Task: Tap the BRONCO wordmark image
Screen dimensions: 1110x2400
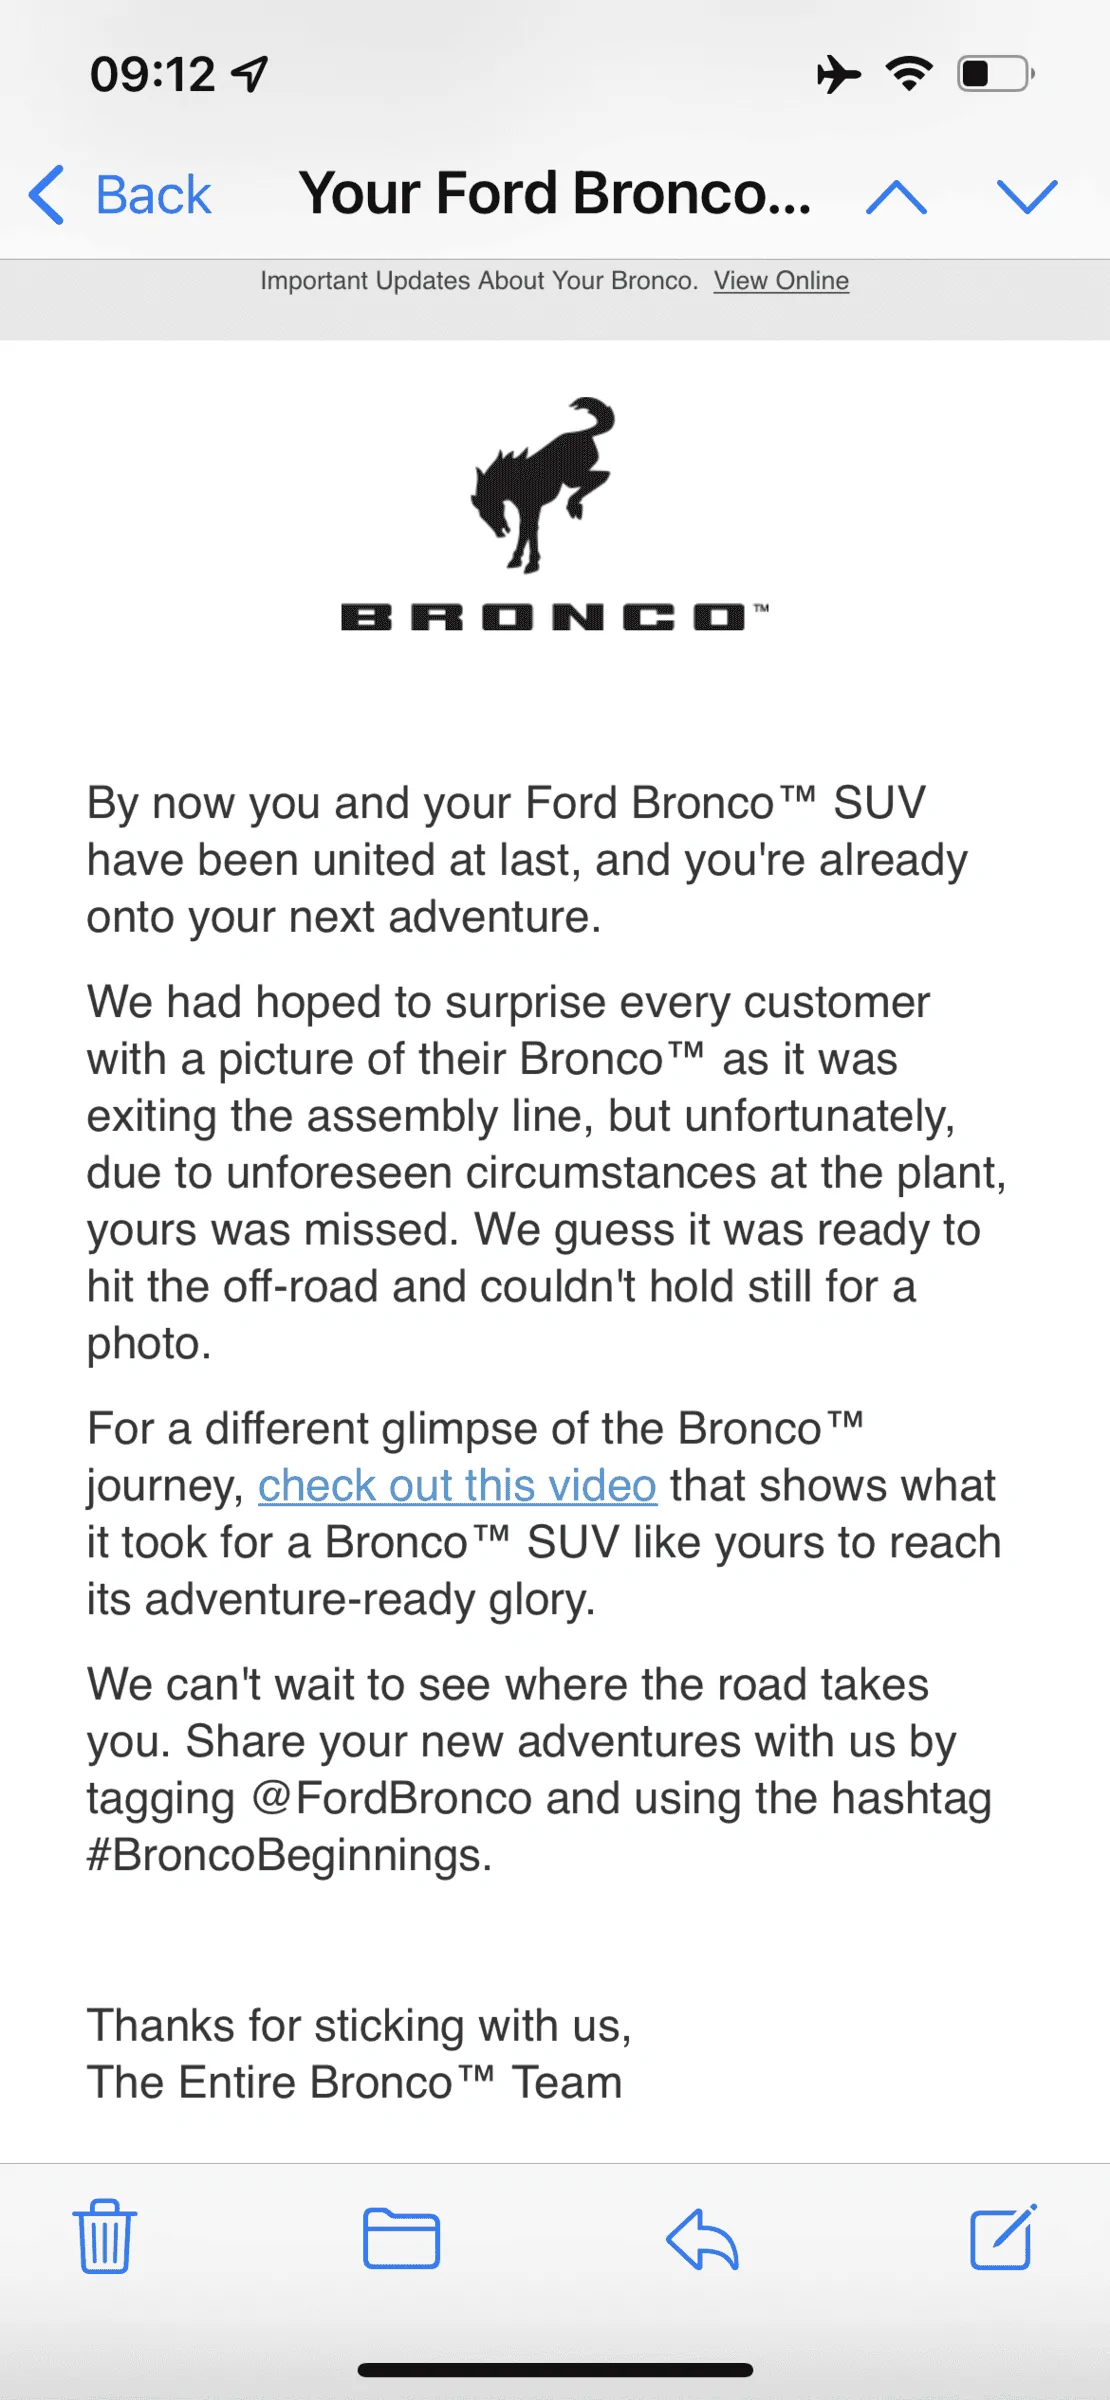Action: pyautogui.click(x=555, y=617)
